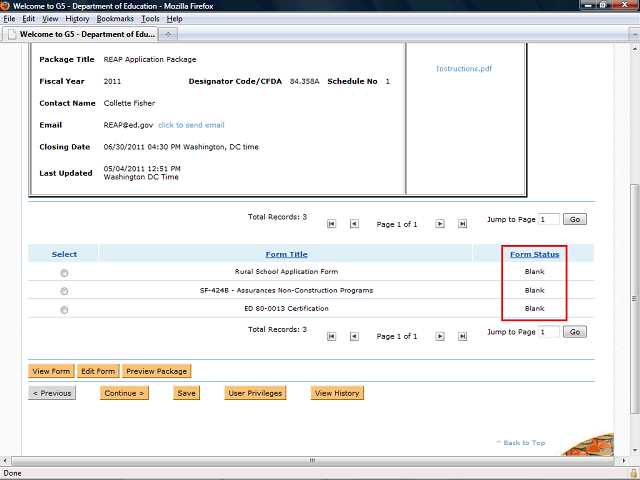The width and height of the screenshot is (640, 480).
Task: Click the horizontal scrollbar thumb
Action: tap(312, 461)
